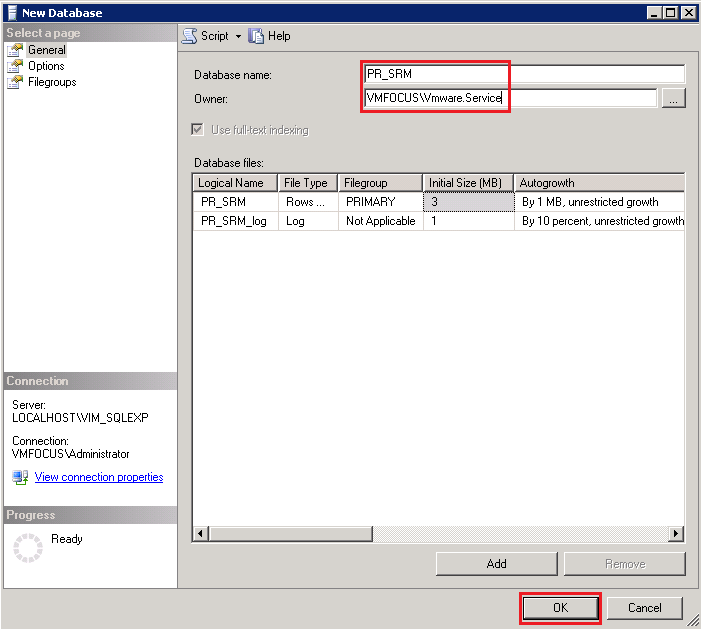This screenshot has height=629, width=701.
Task: Toggle the Use full-text indexing checkbox
Action: [x=200, y=130]
